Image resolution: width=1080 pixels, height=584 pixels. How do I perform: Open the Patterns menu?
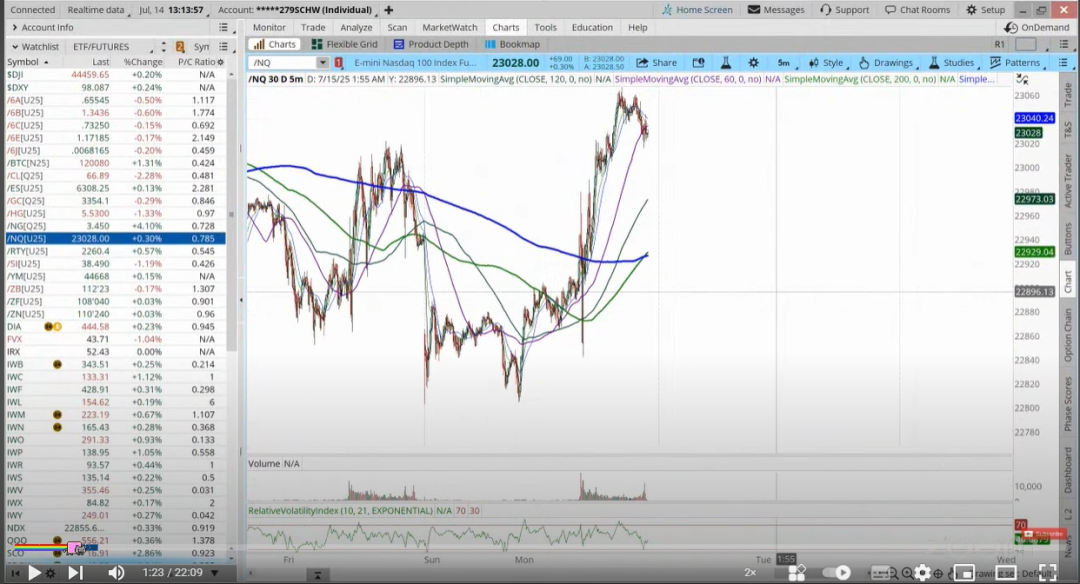[1015, 63]
